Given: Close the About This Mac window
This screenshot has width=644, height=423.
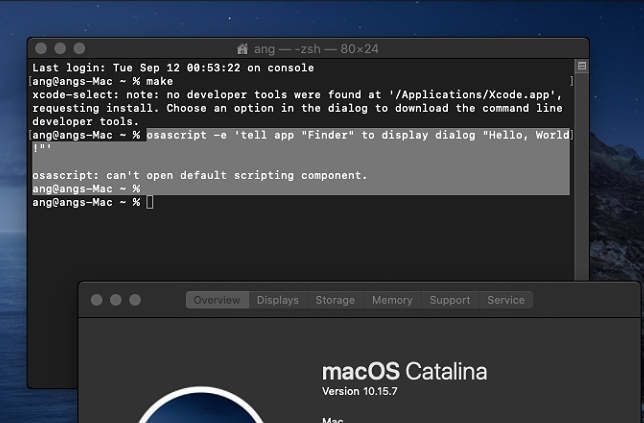Looking at the screenshot, I should click(x=97, y=300).
